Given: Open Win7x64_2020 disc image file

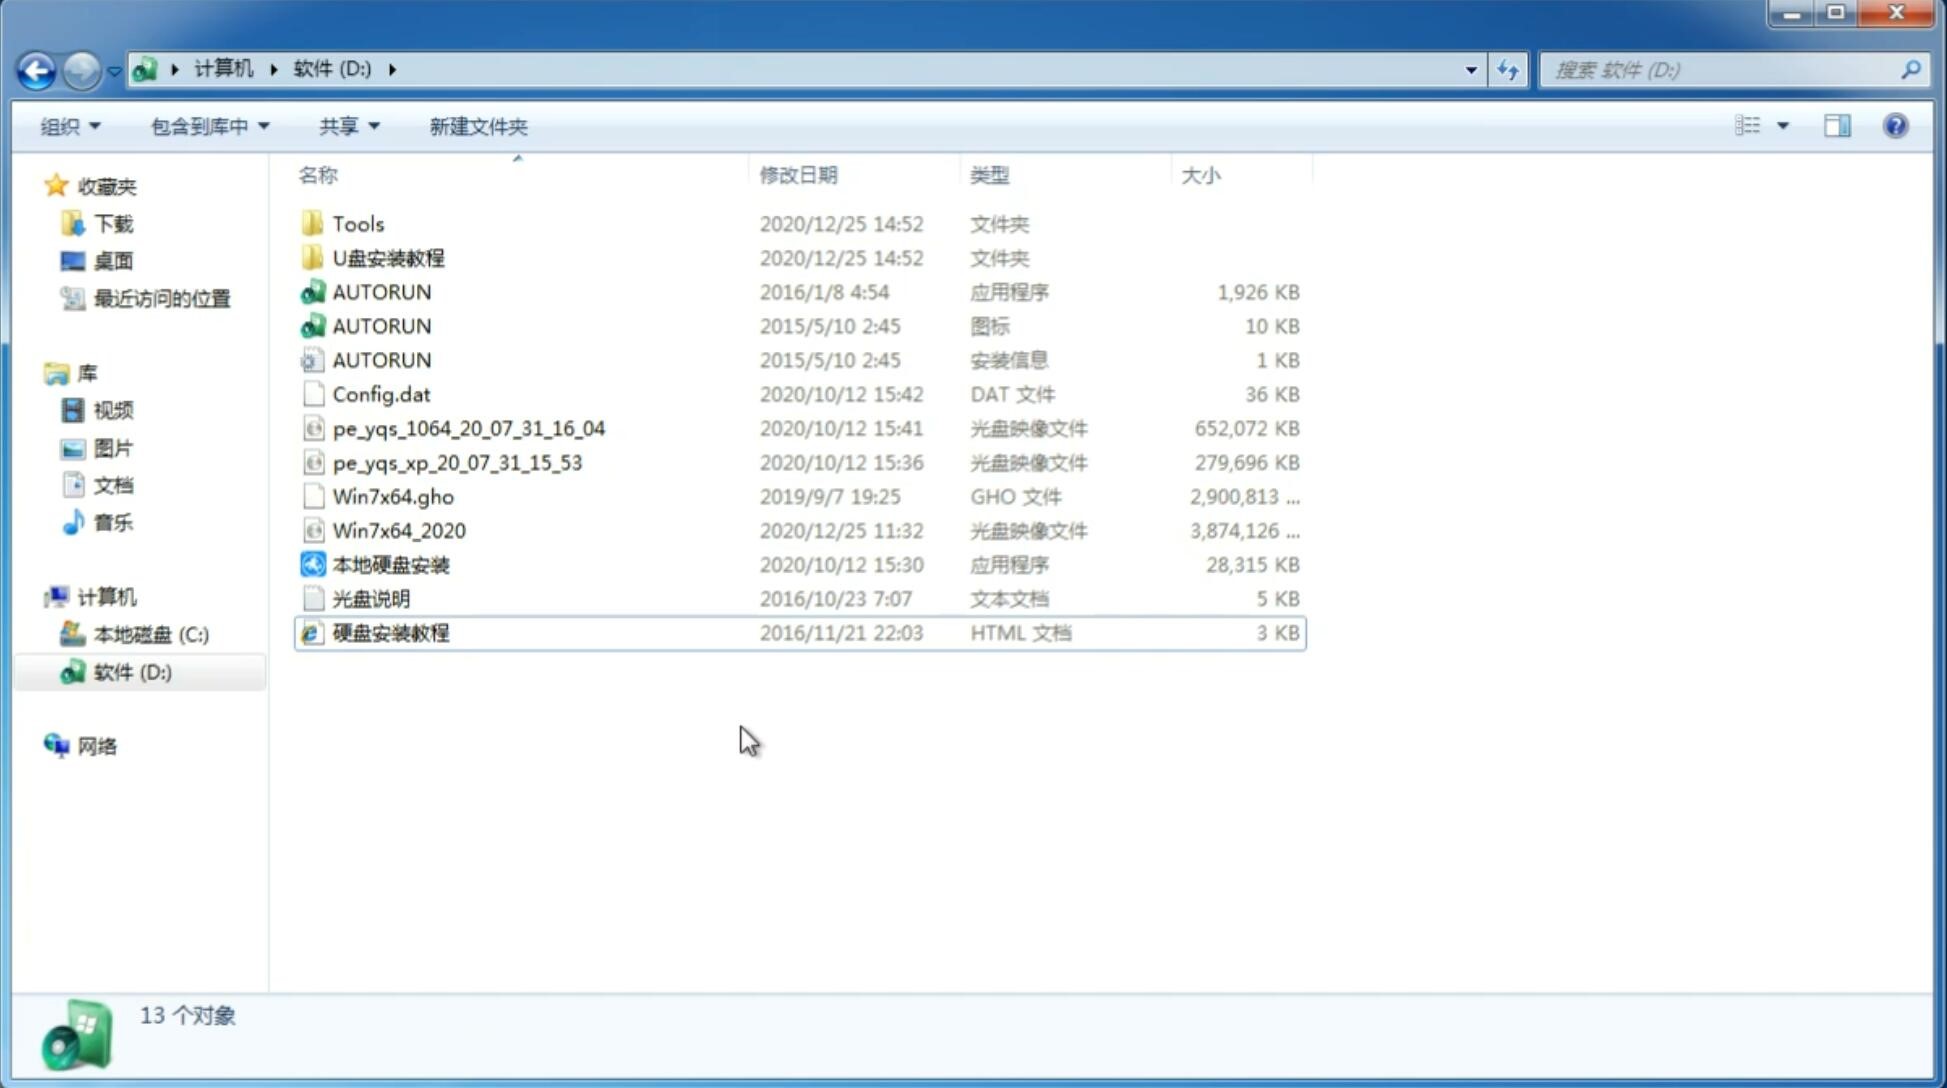Looking at the screenshot, I should 397,531.
